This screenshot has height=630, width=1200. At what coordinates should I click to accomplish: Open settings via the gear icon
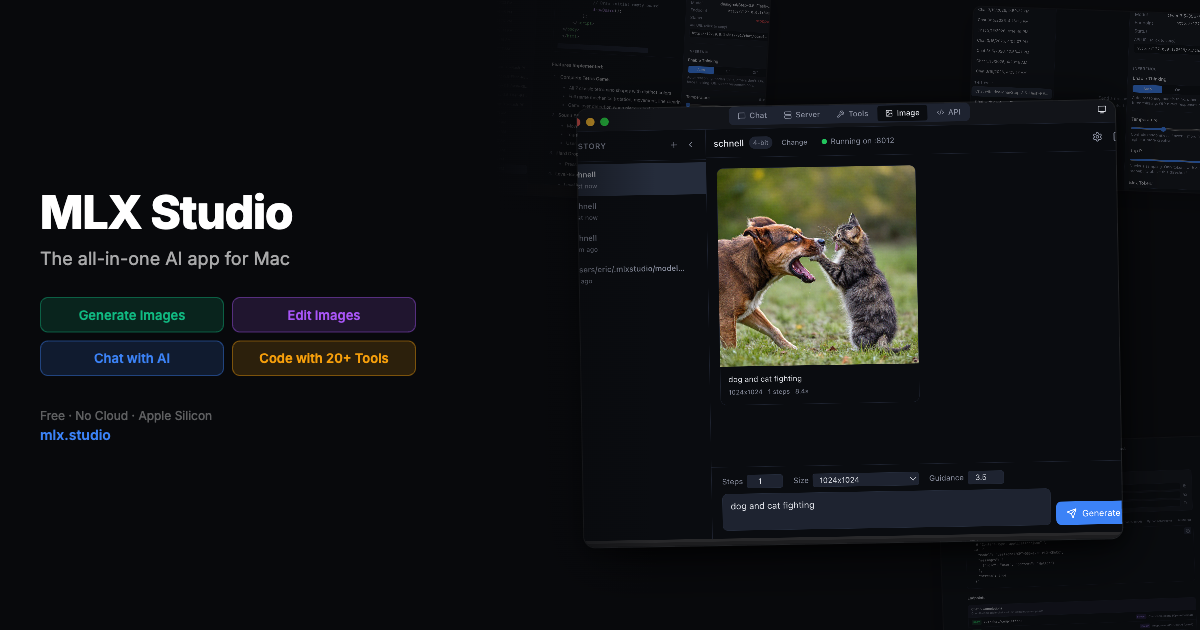point(1097,137)
